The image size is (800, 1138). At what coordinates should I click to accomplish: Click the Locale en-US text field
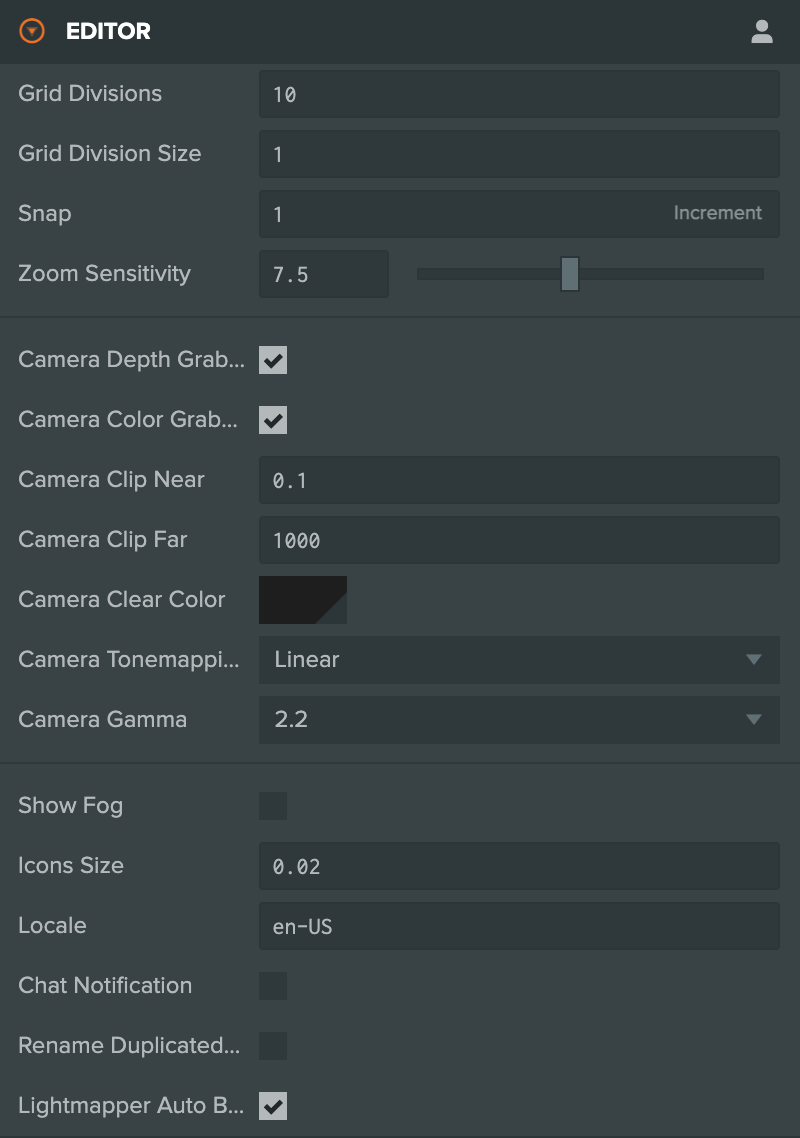pyautogui.click(x=519, y=926)
